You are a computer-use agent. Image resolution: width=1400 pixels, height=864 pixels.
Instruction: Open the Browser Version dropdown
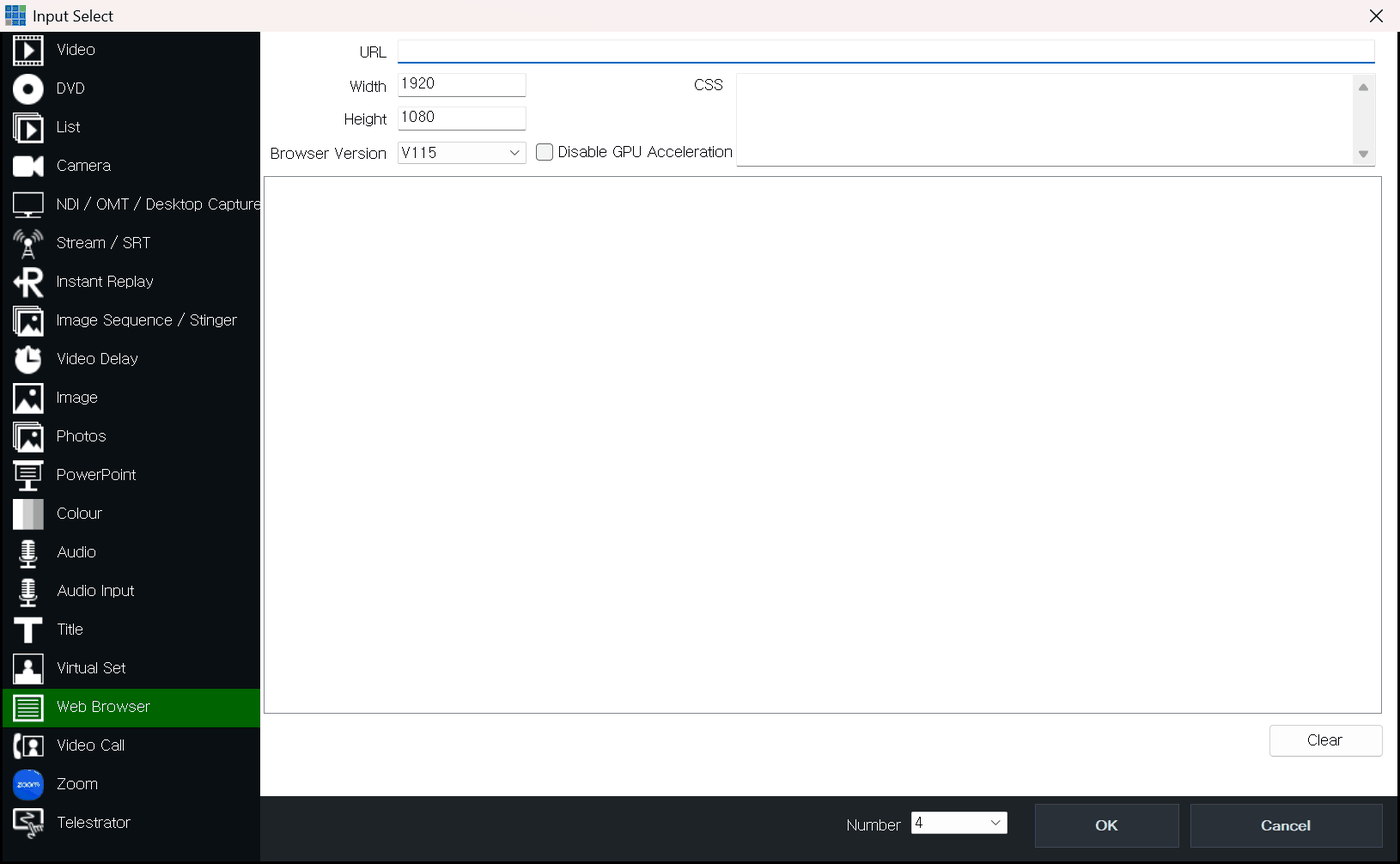[462, 153]
